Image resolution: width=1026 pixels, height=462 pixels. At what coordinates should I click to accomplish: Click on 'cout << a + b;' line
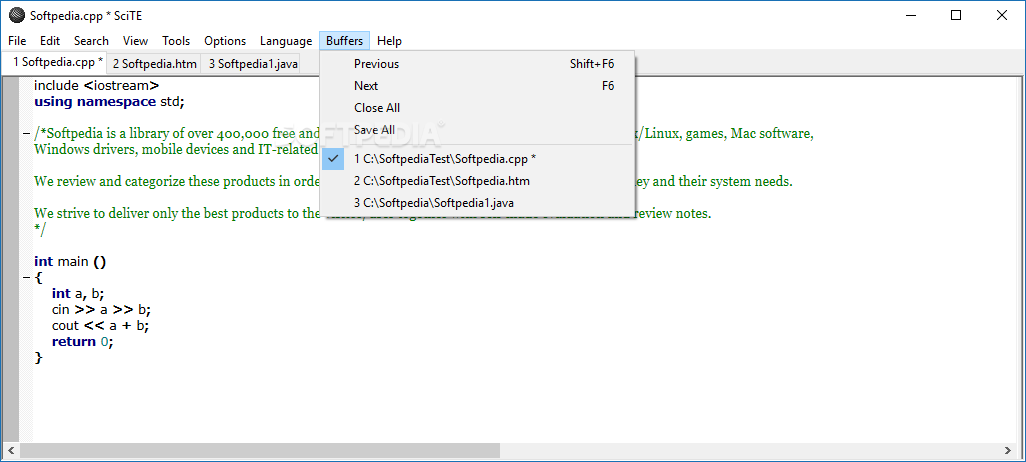coord(101,326)
